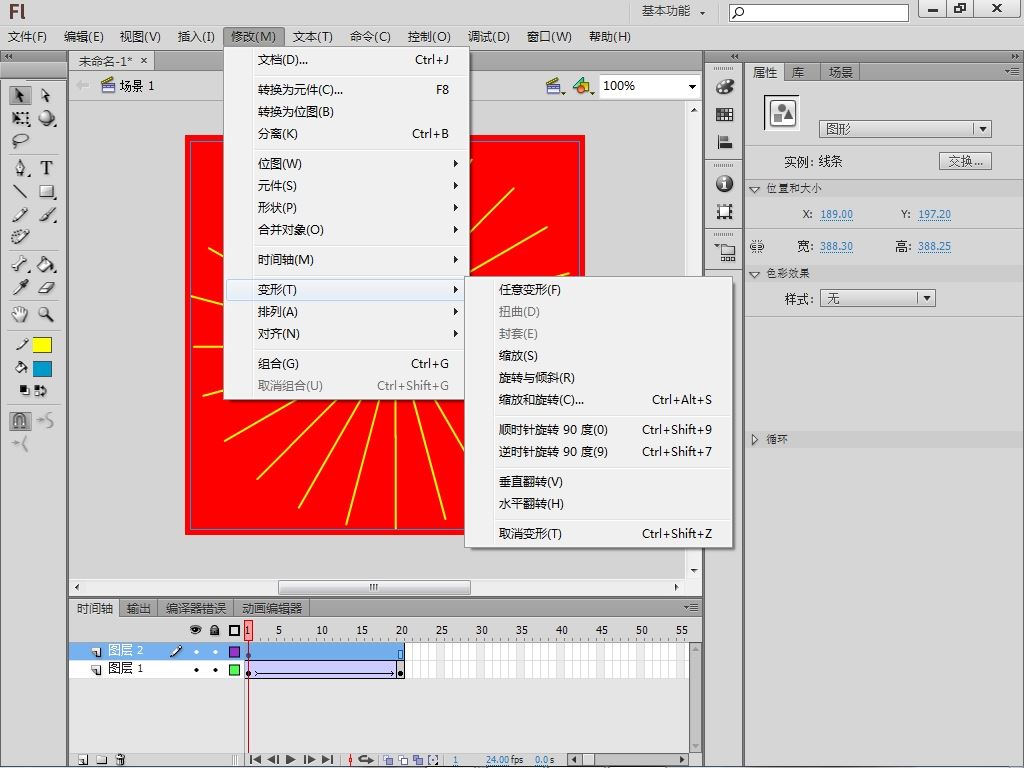The width and height of the screenshot is (1024, 768).
Task: Click the height value 388.25
Action: point(935,246)
